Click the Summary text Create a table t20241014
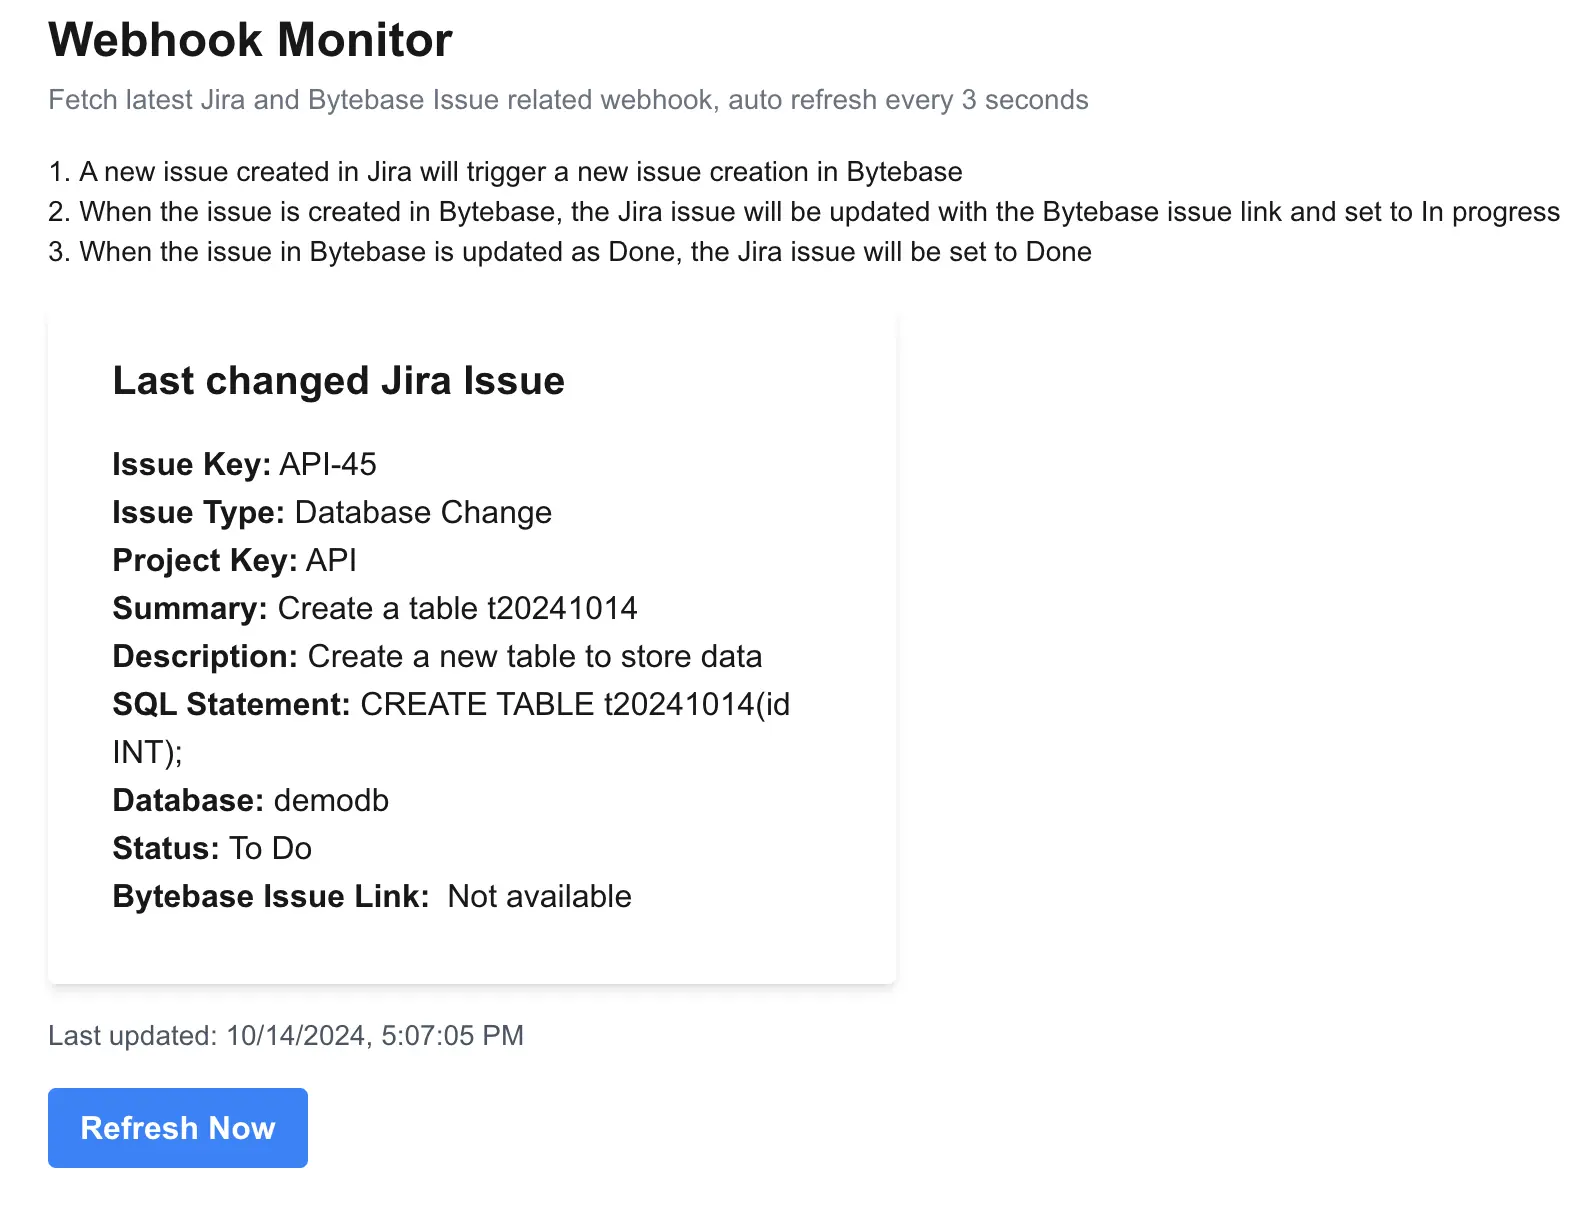 tap(457, 608)
